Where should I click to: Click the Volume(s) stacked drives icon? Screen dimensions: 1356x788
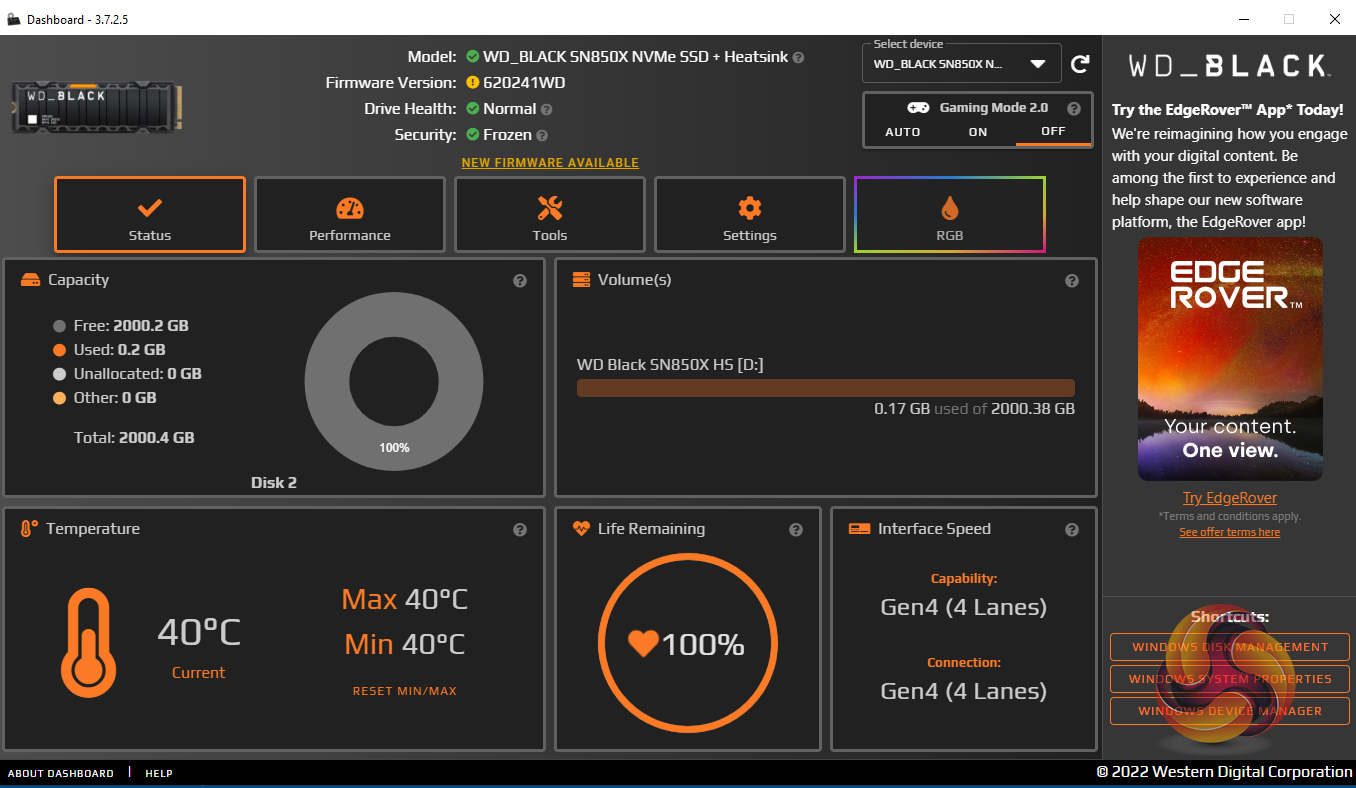581,280
